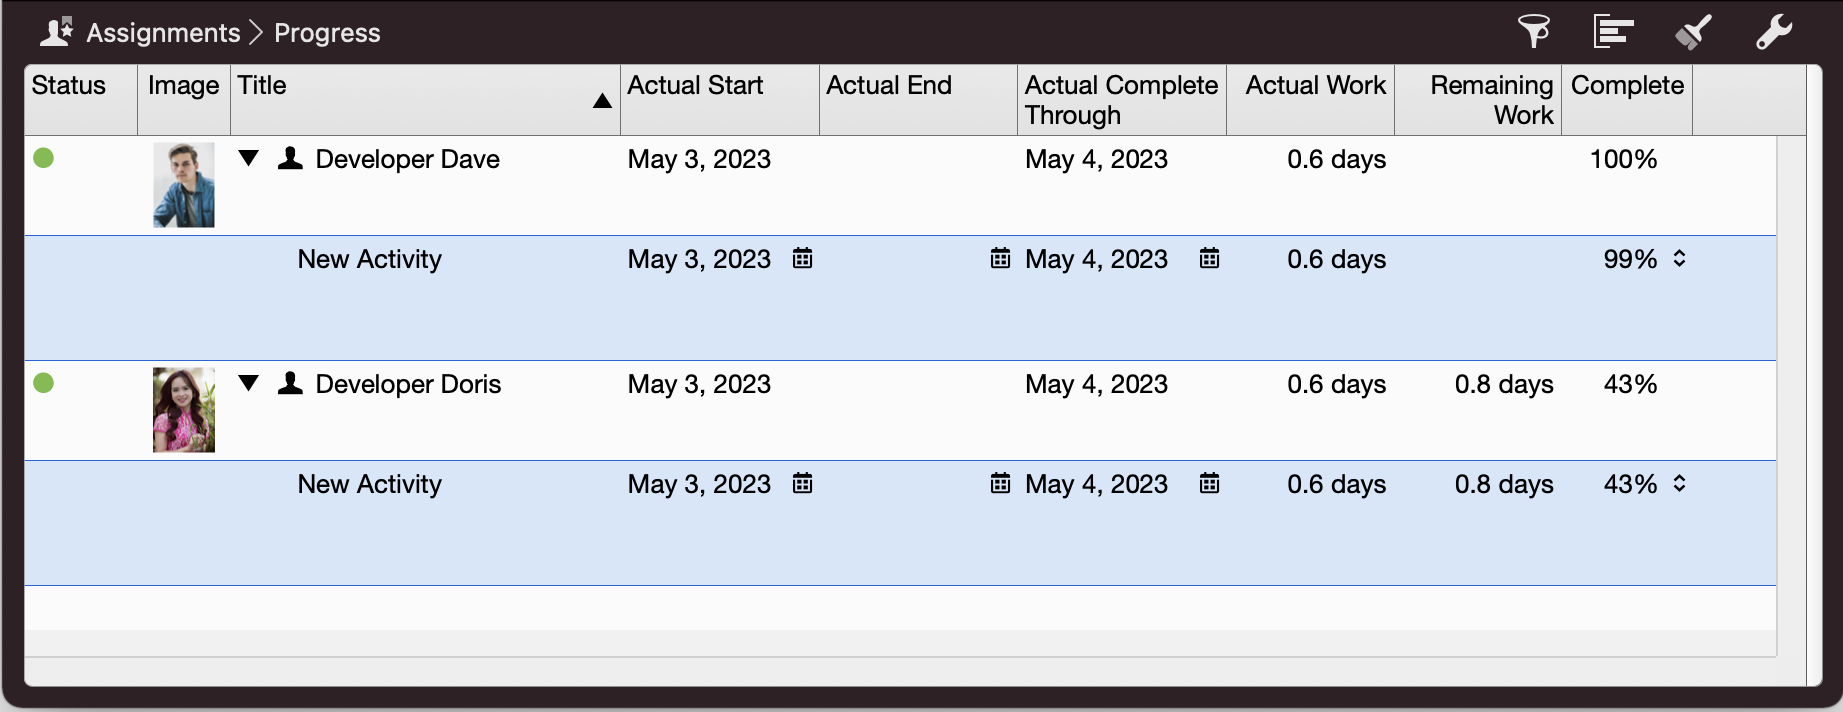Open calendar picker for Dave's activity Actual End
Screen dimensions: 1843x712
1000,259
